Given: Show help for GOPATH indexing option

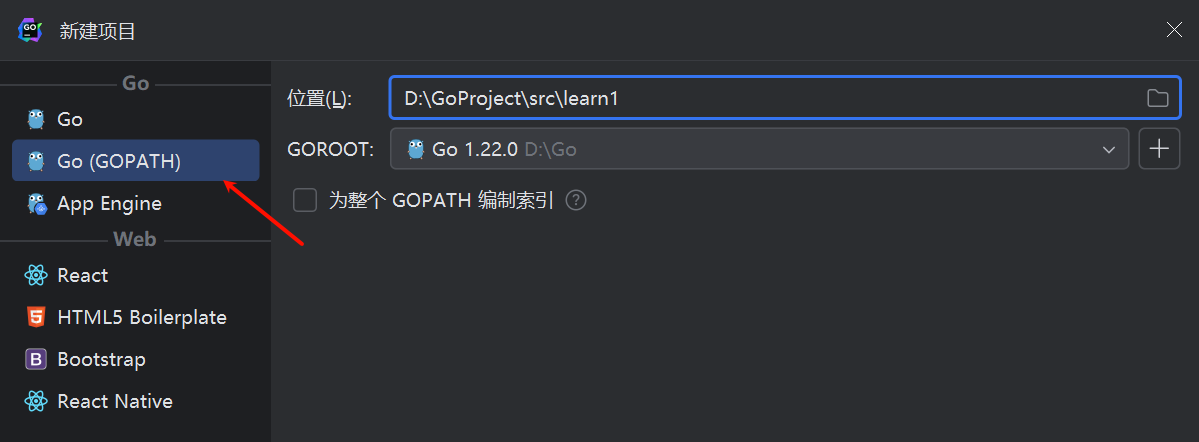Looking at the screenshot, I should [576, 200].
